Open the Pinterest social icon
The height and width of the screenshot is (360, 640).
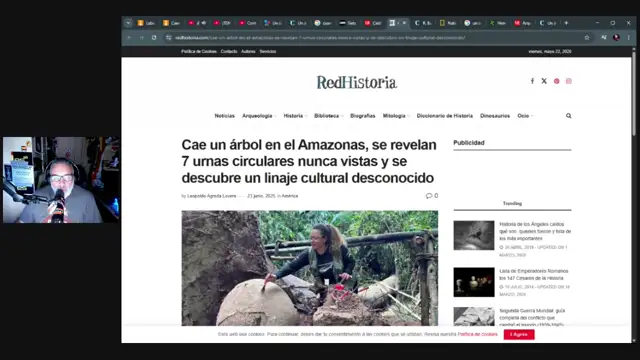click(x=556, y=81)
